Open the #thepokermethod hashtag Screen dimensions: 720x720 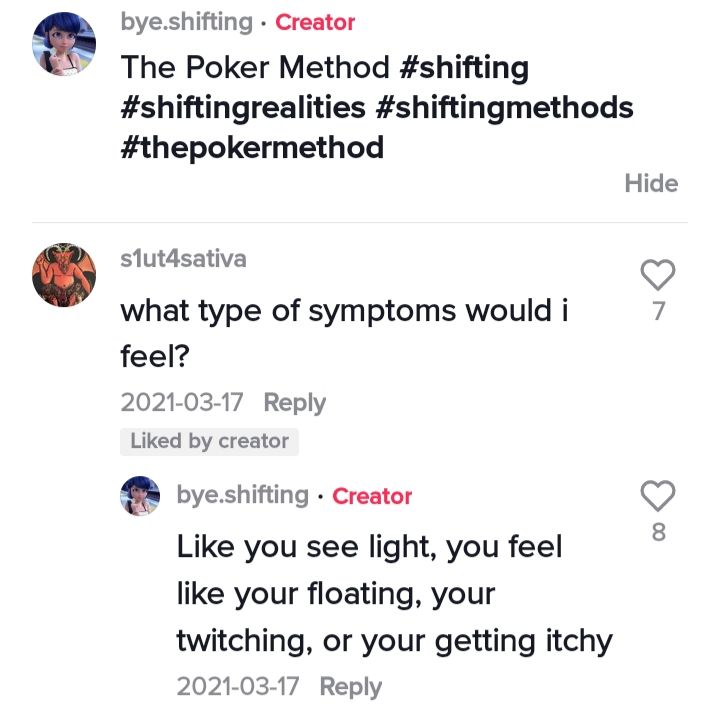click(252, 147)
